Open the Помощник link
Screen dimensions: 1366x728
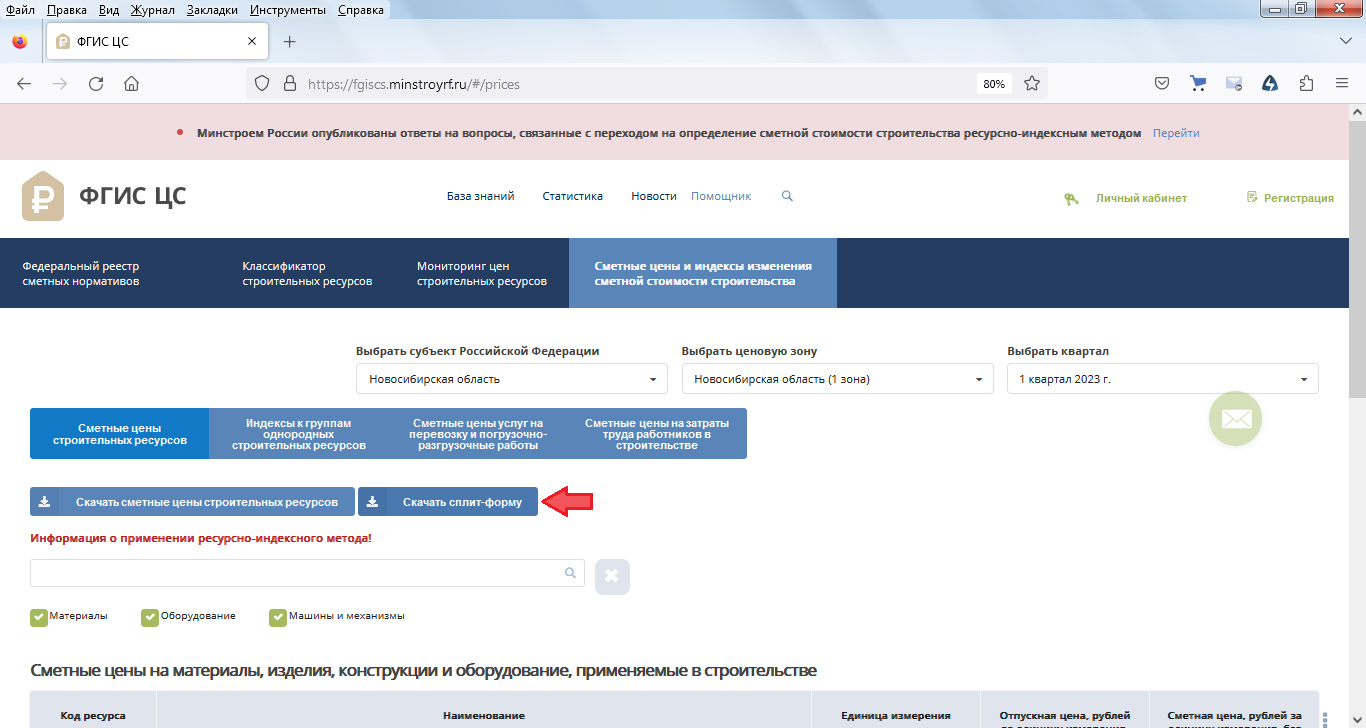click(x=721, y=197)
